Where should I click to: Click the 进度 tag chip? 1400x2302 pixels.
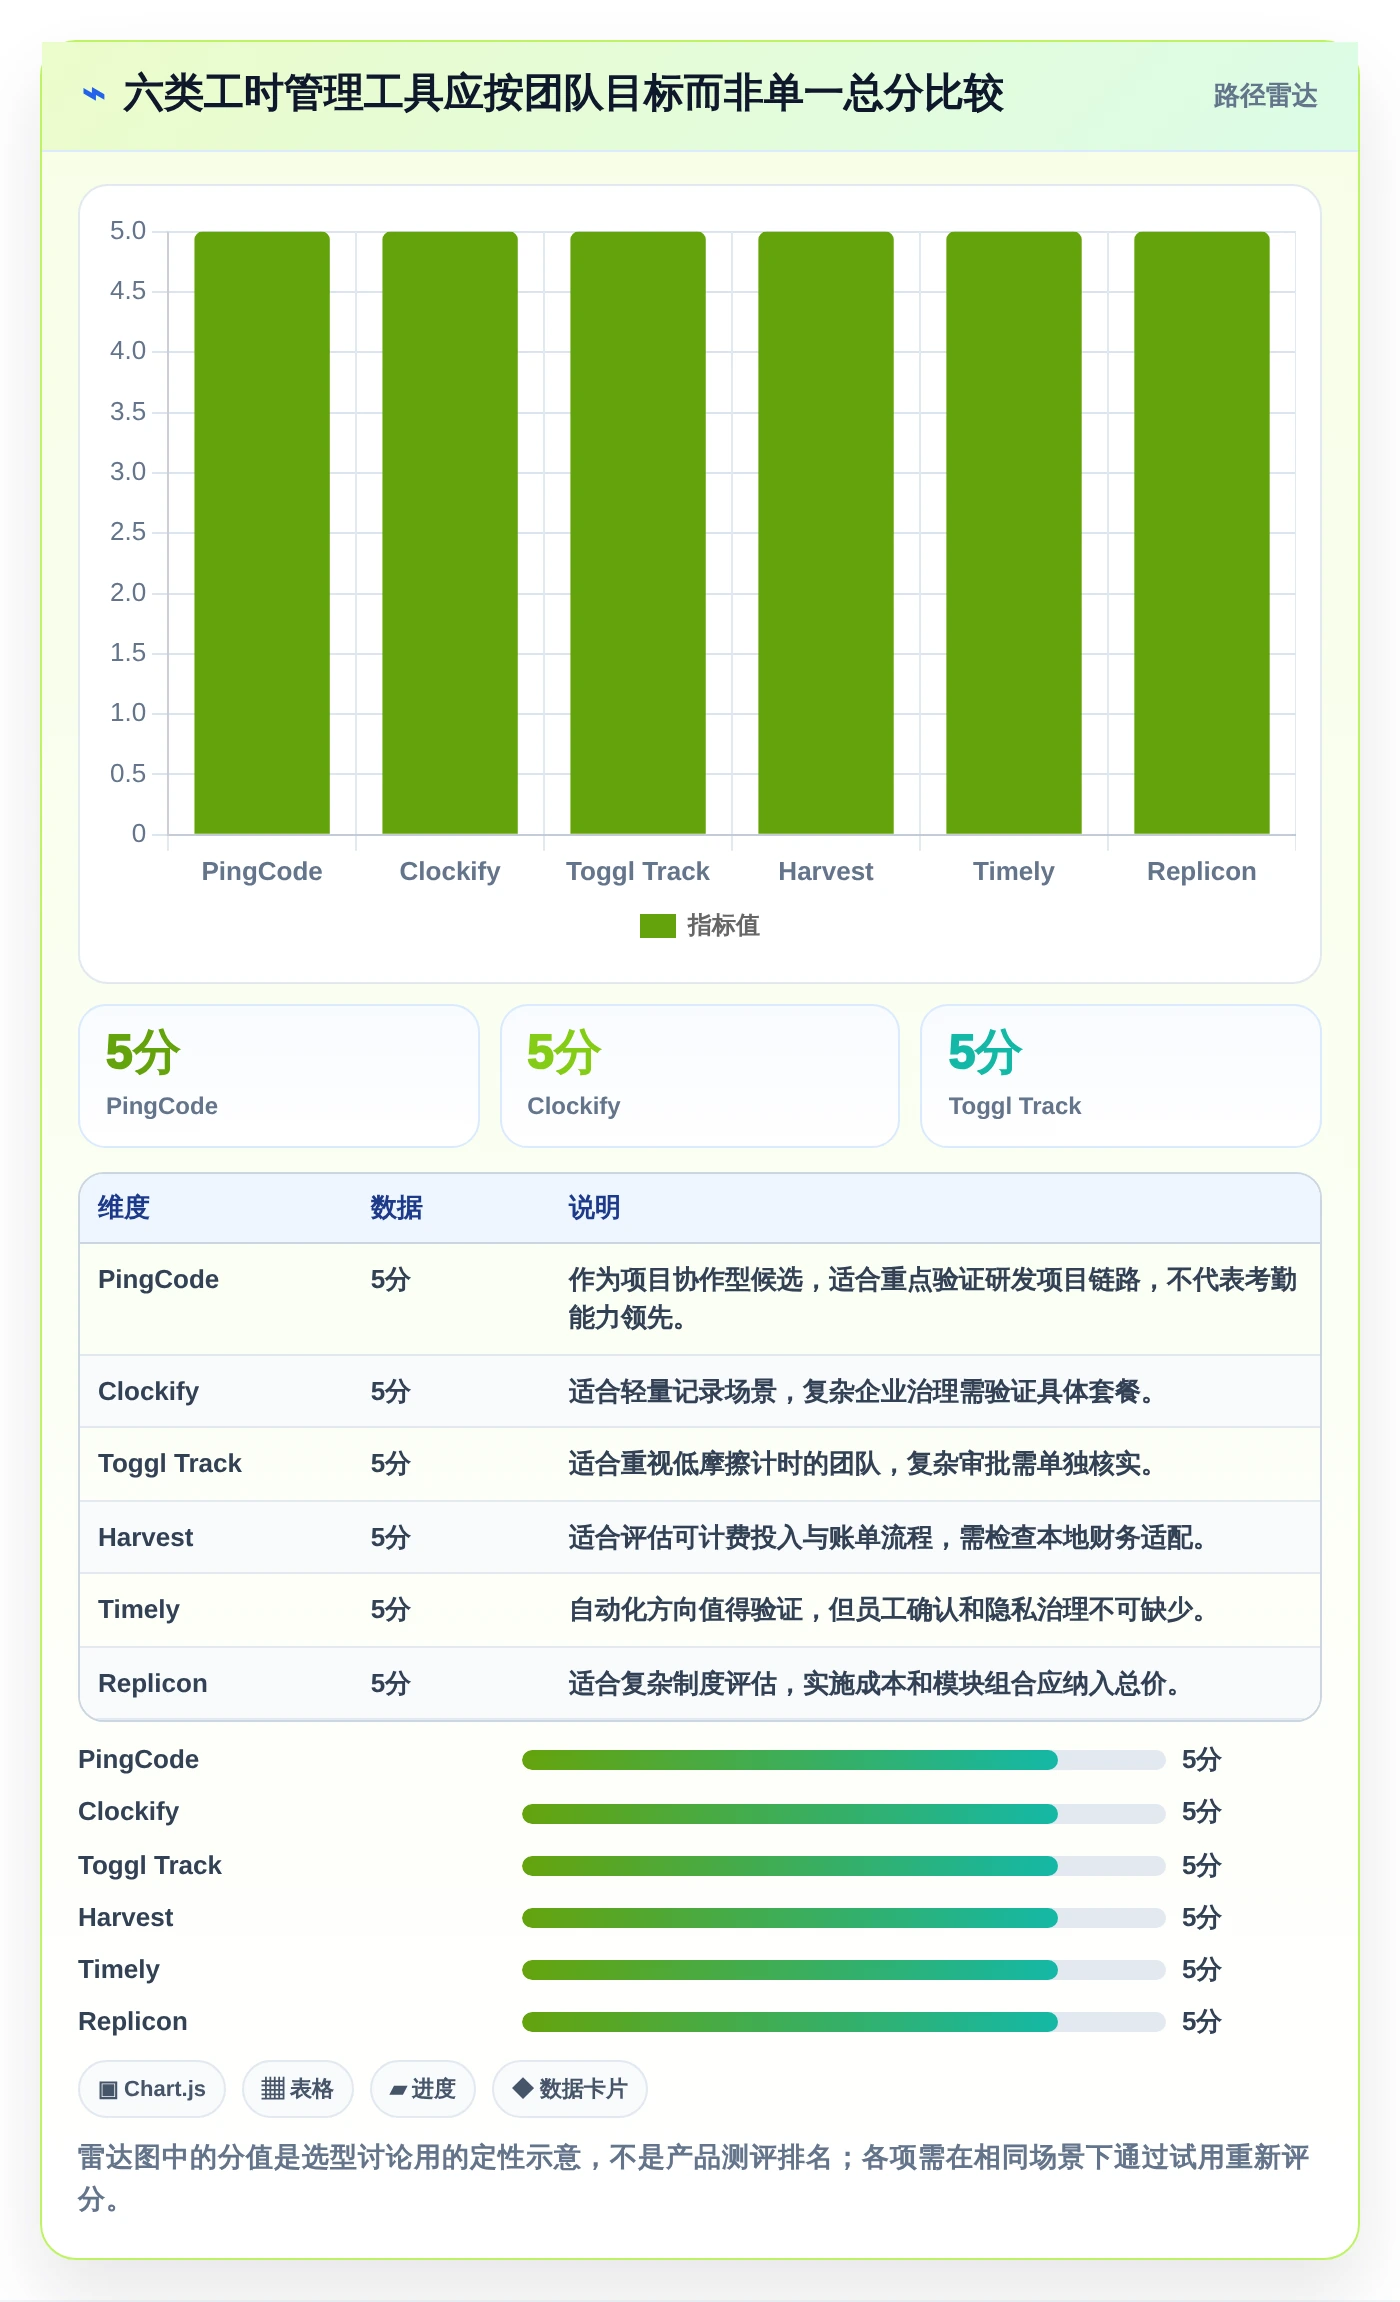pos(422,2089)
